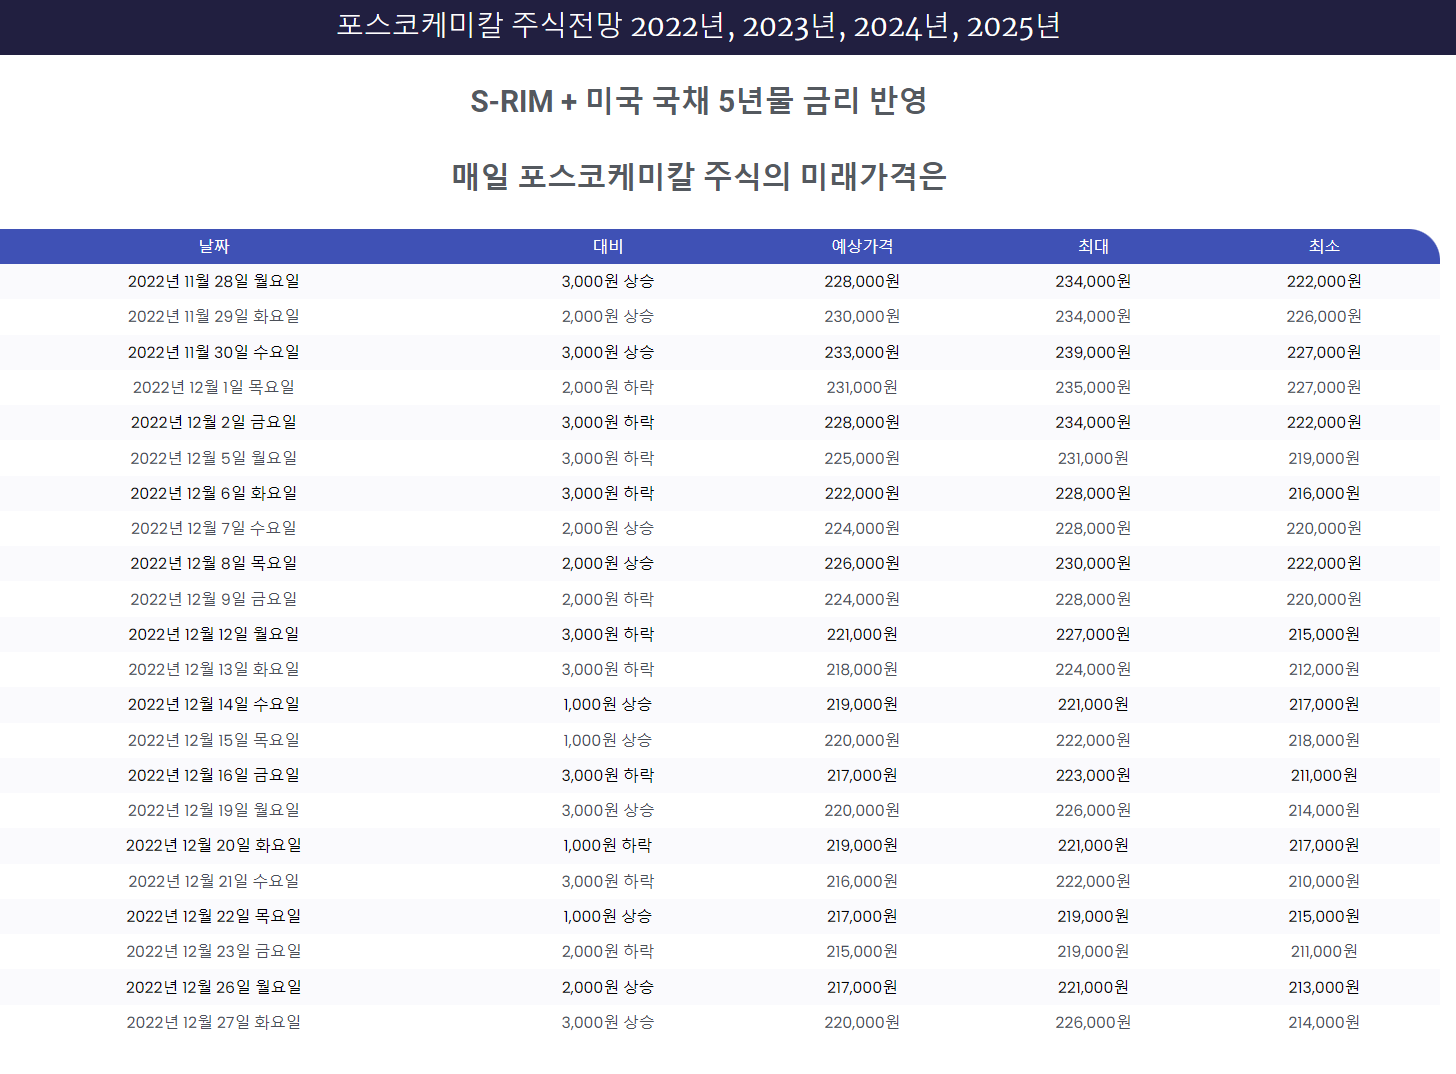
Task: Select the date 2022년 11월 28일 월요일
Action: [x=214, y=282]
